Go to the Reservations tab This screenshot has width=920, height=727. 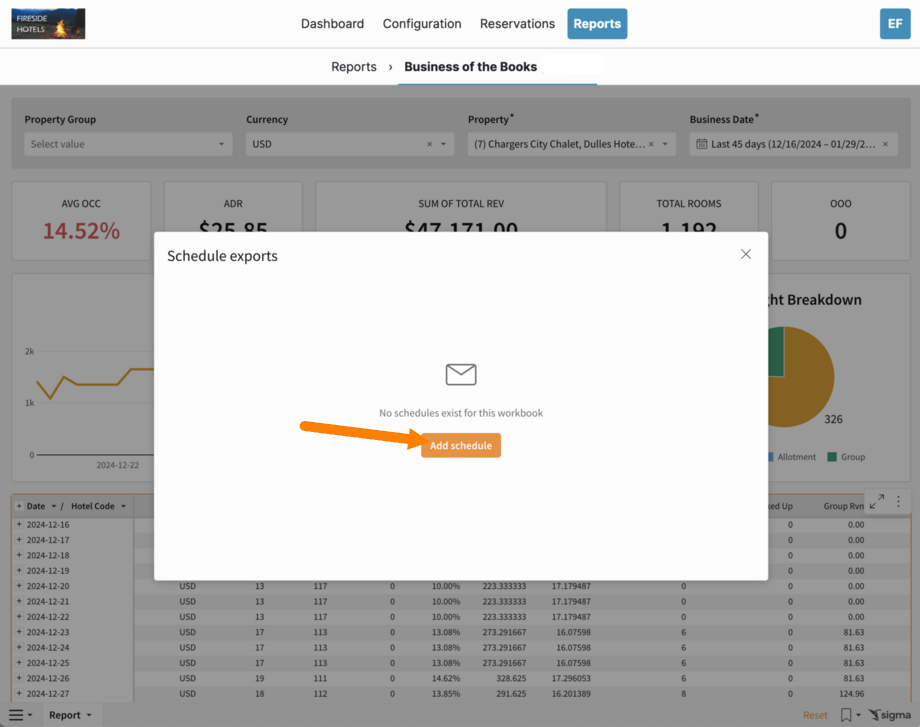pyautogui.click(x=517, y=24)
